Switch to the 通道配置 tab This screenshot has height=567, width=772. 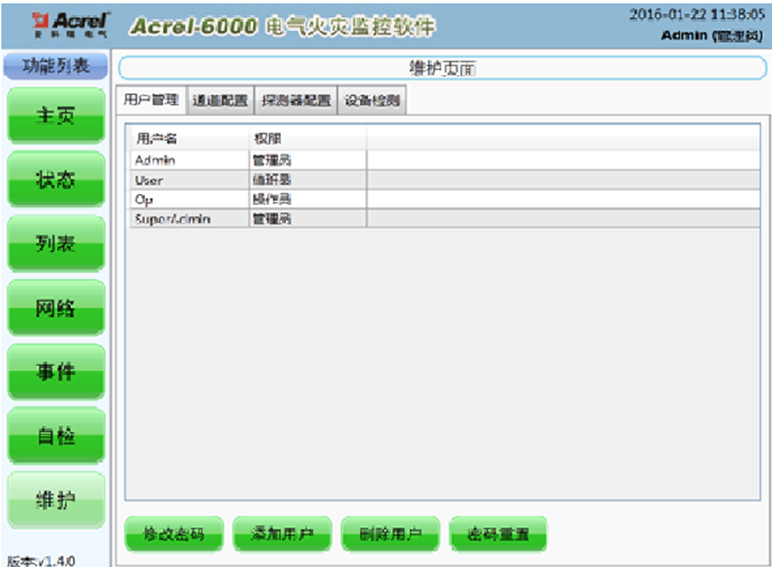pos(220,100)
